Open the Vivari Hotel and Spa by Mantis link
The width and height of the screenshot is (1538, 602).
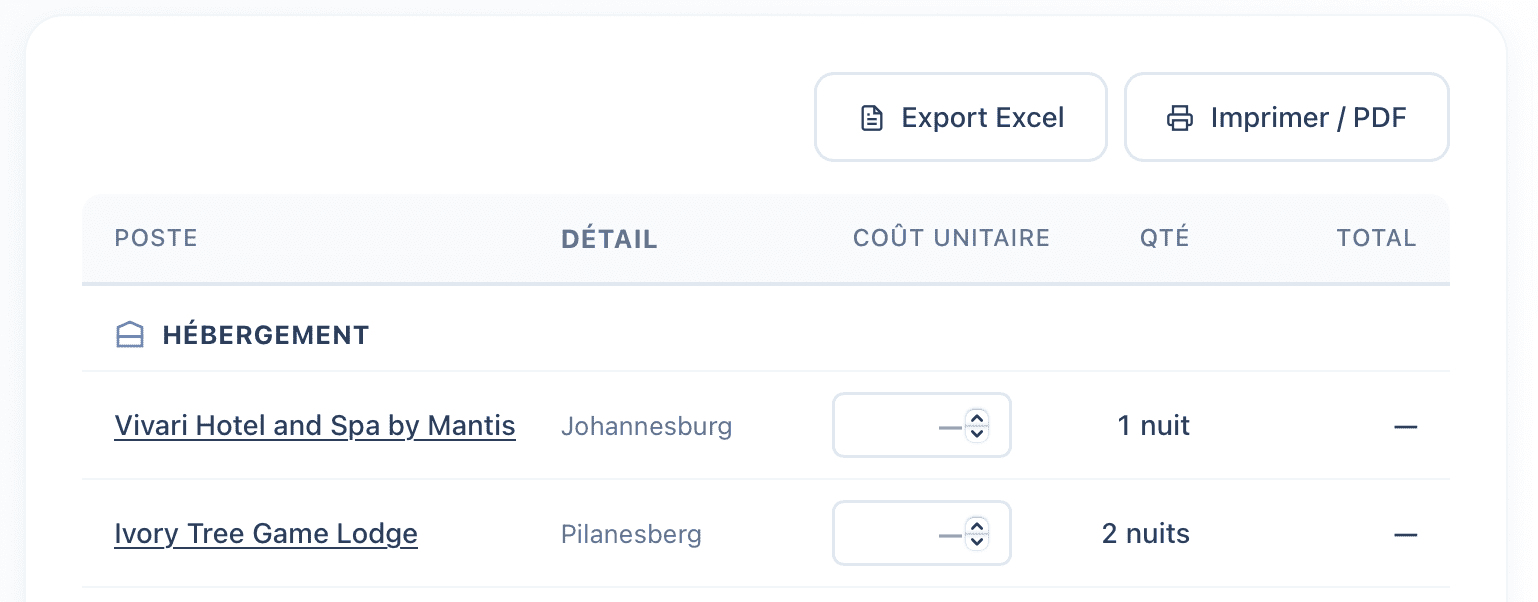click(x=315, y=426)
